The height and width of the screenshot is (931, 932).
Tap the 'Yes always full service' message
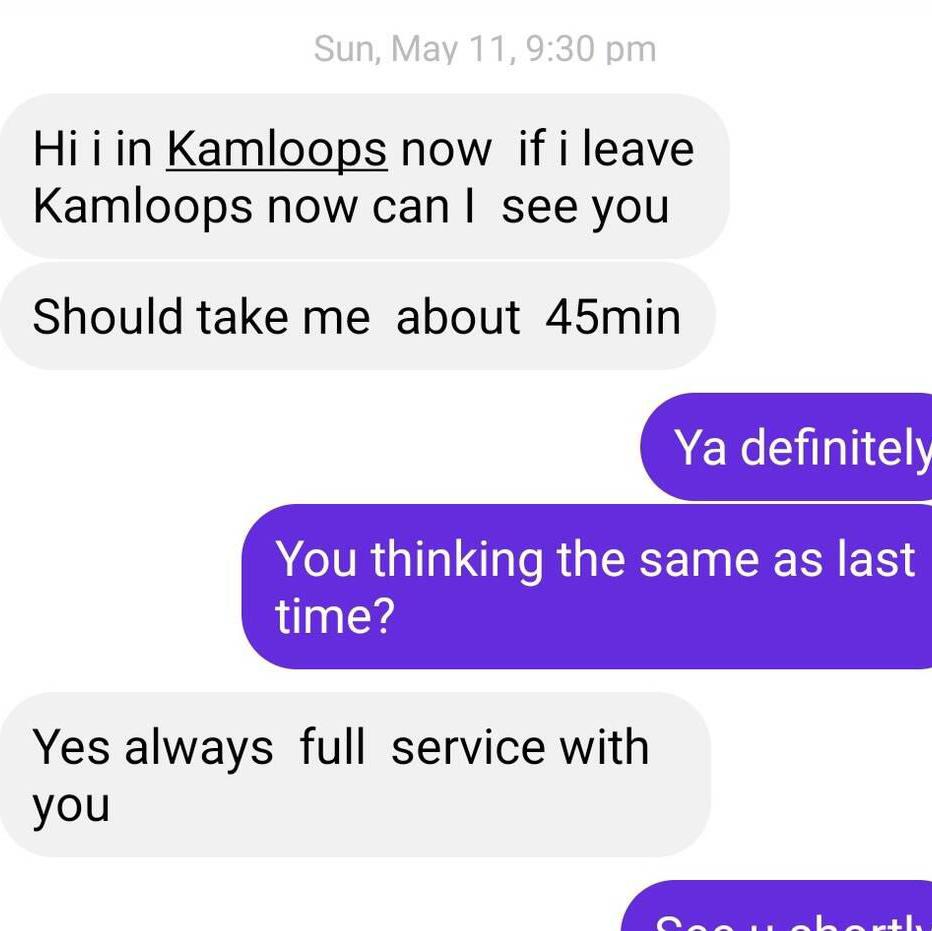coord(355,774)
